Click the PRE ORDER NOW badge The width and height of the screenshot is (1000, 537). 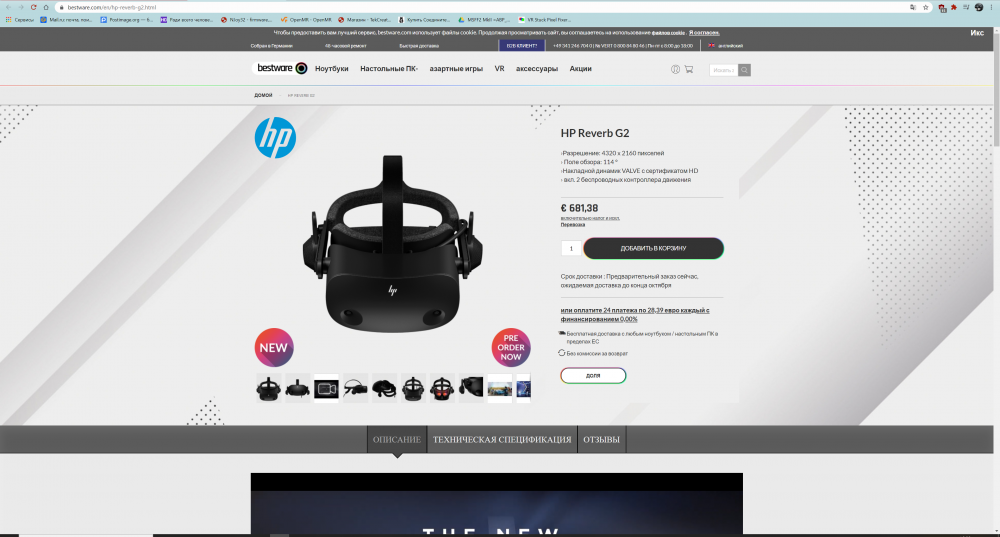click(511, 348)
